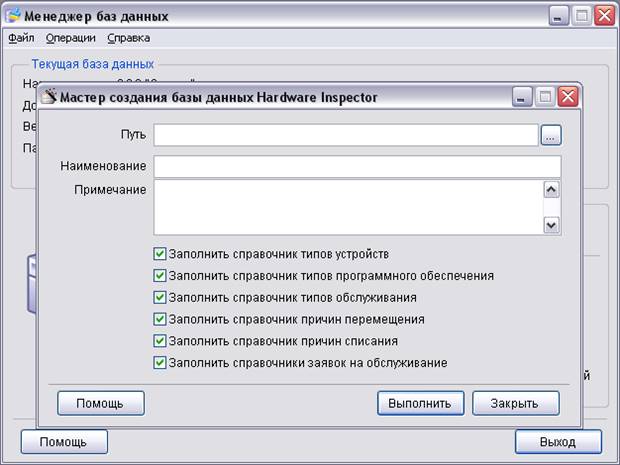Image resolution: width=620 pixels, height=465 pixels.
Task: Minimize the database creation wizard dialog
Action: pyautogui.click(x=522, y=97)
